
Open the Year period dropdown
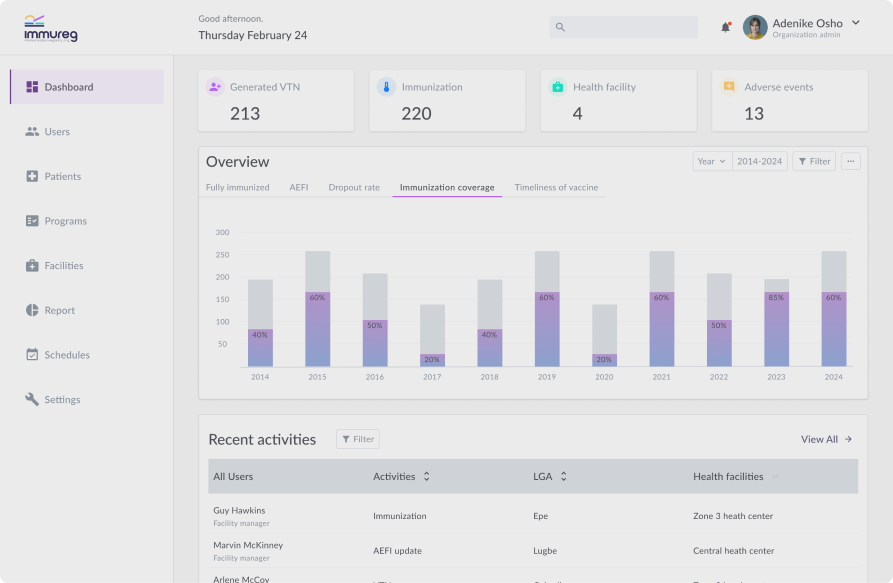(712, 161)
